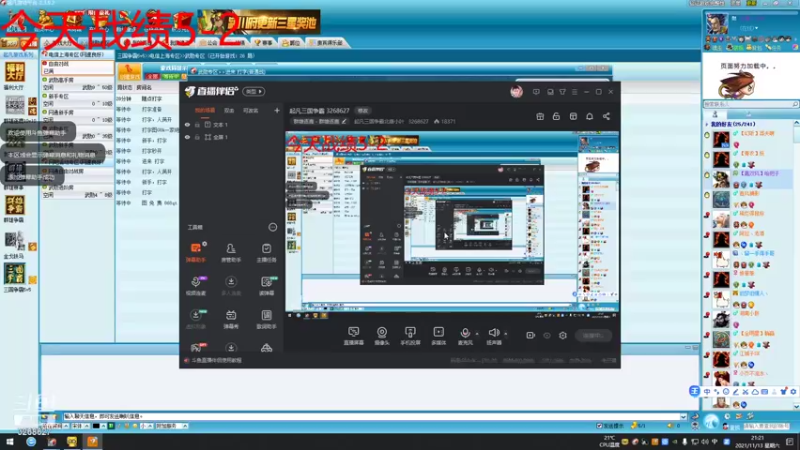
Task: Open the browser icon on taskbar
Action: (31, 441)
